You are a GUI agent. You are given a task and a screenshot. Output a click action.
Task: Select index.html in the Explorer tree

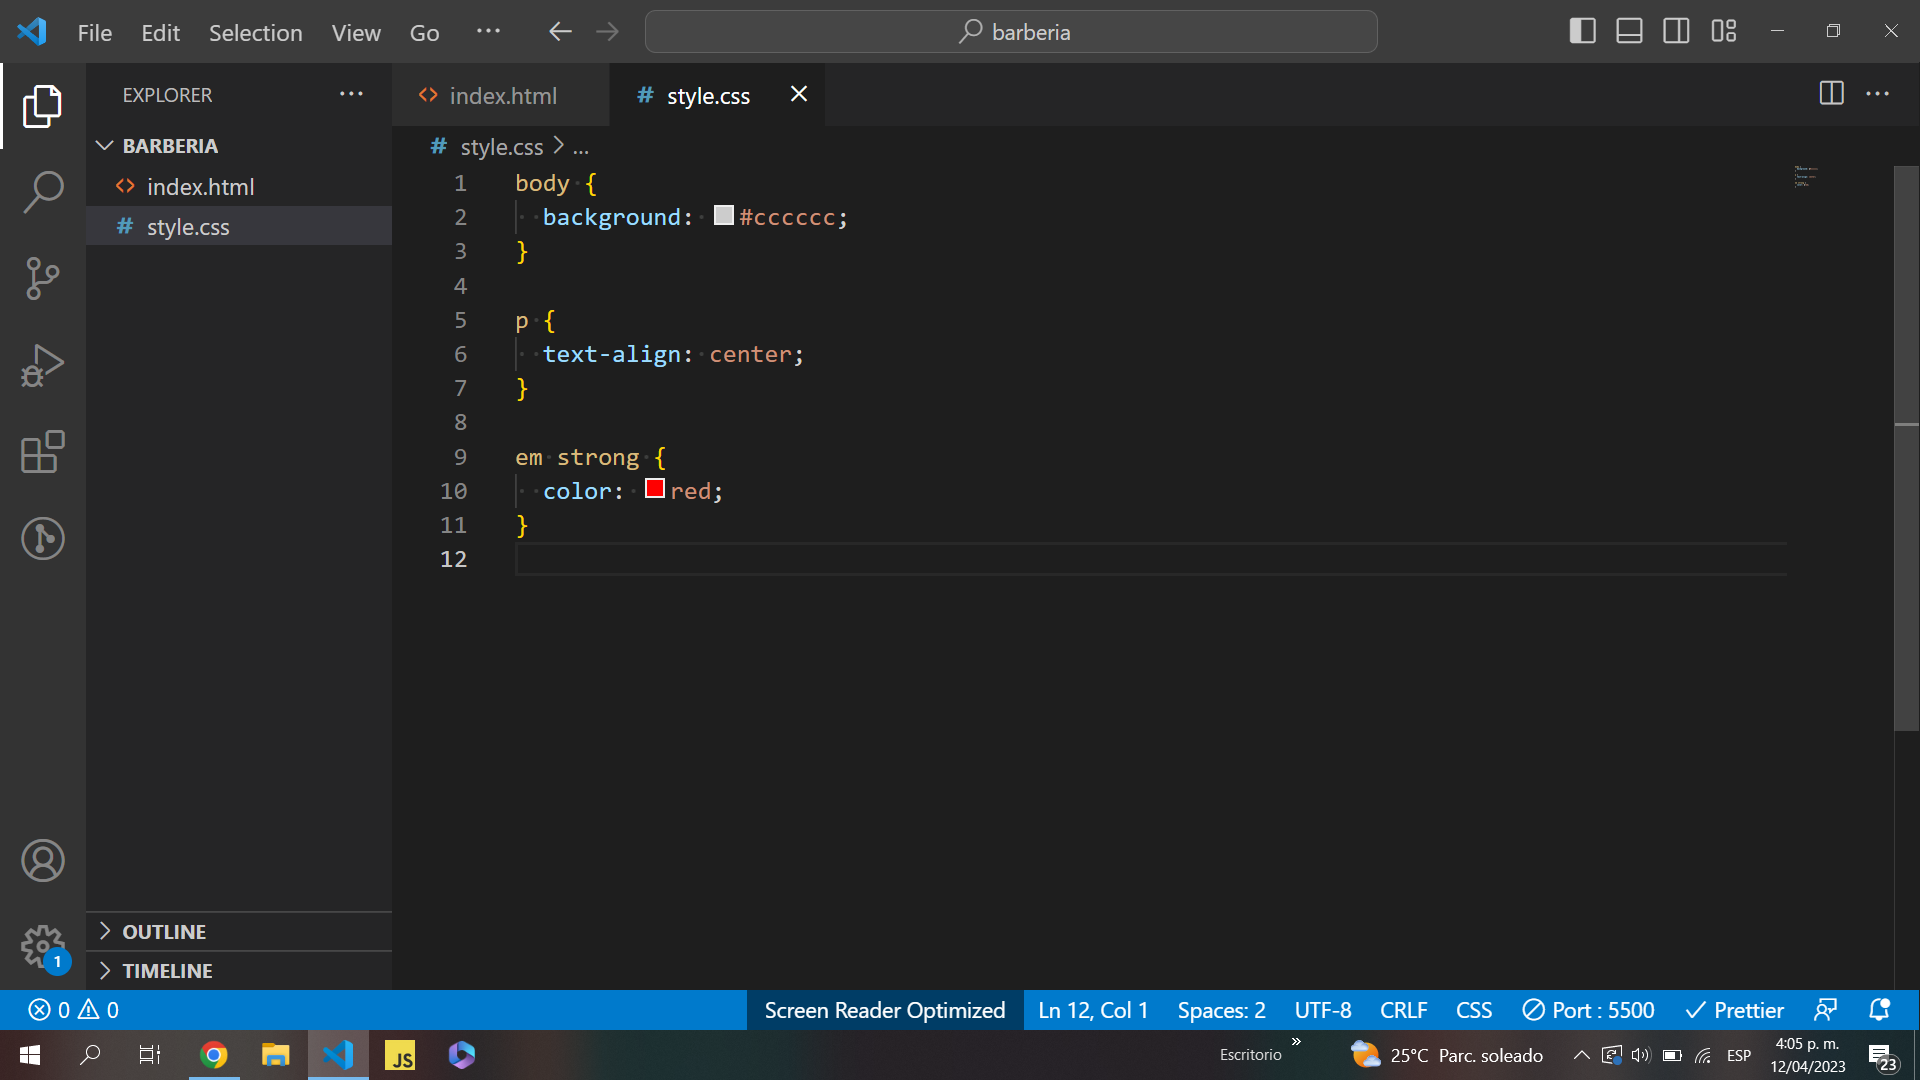(239, 186)
